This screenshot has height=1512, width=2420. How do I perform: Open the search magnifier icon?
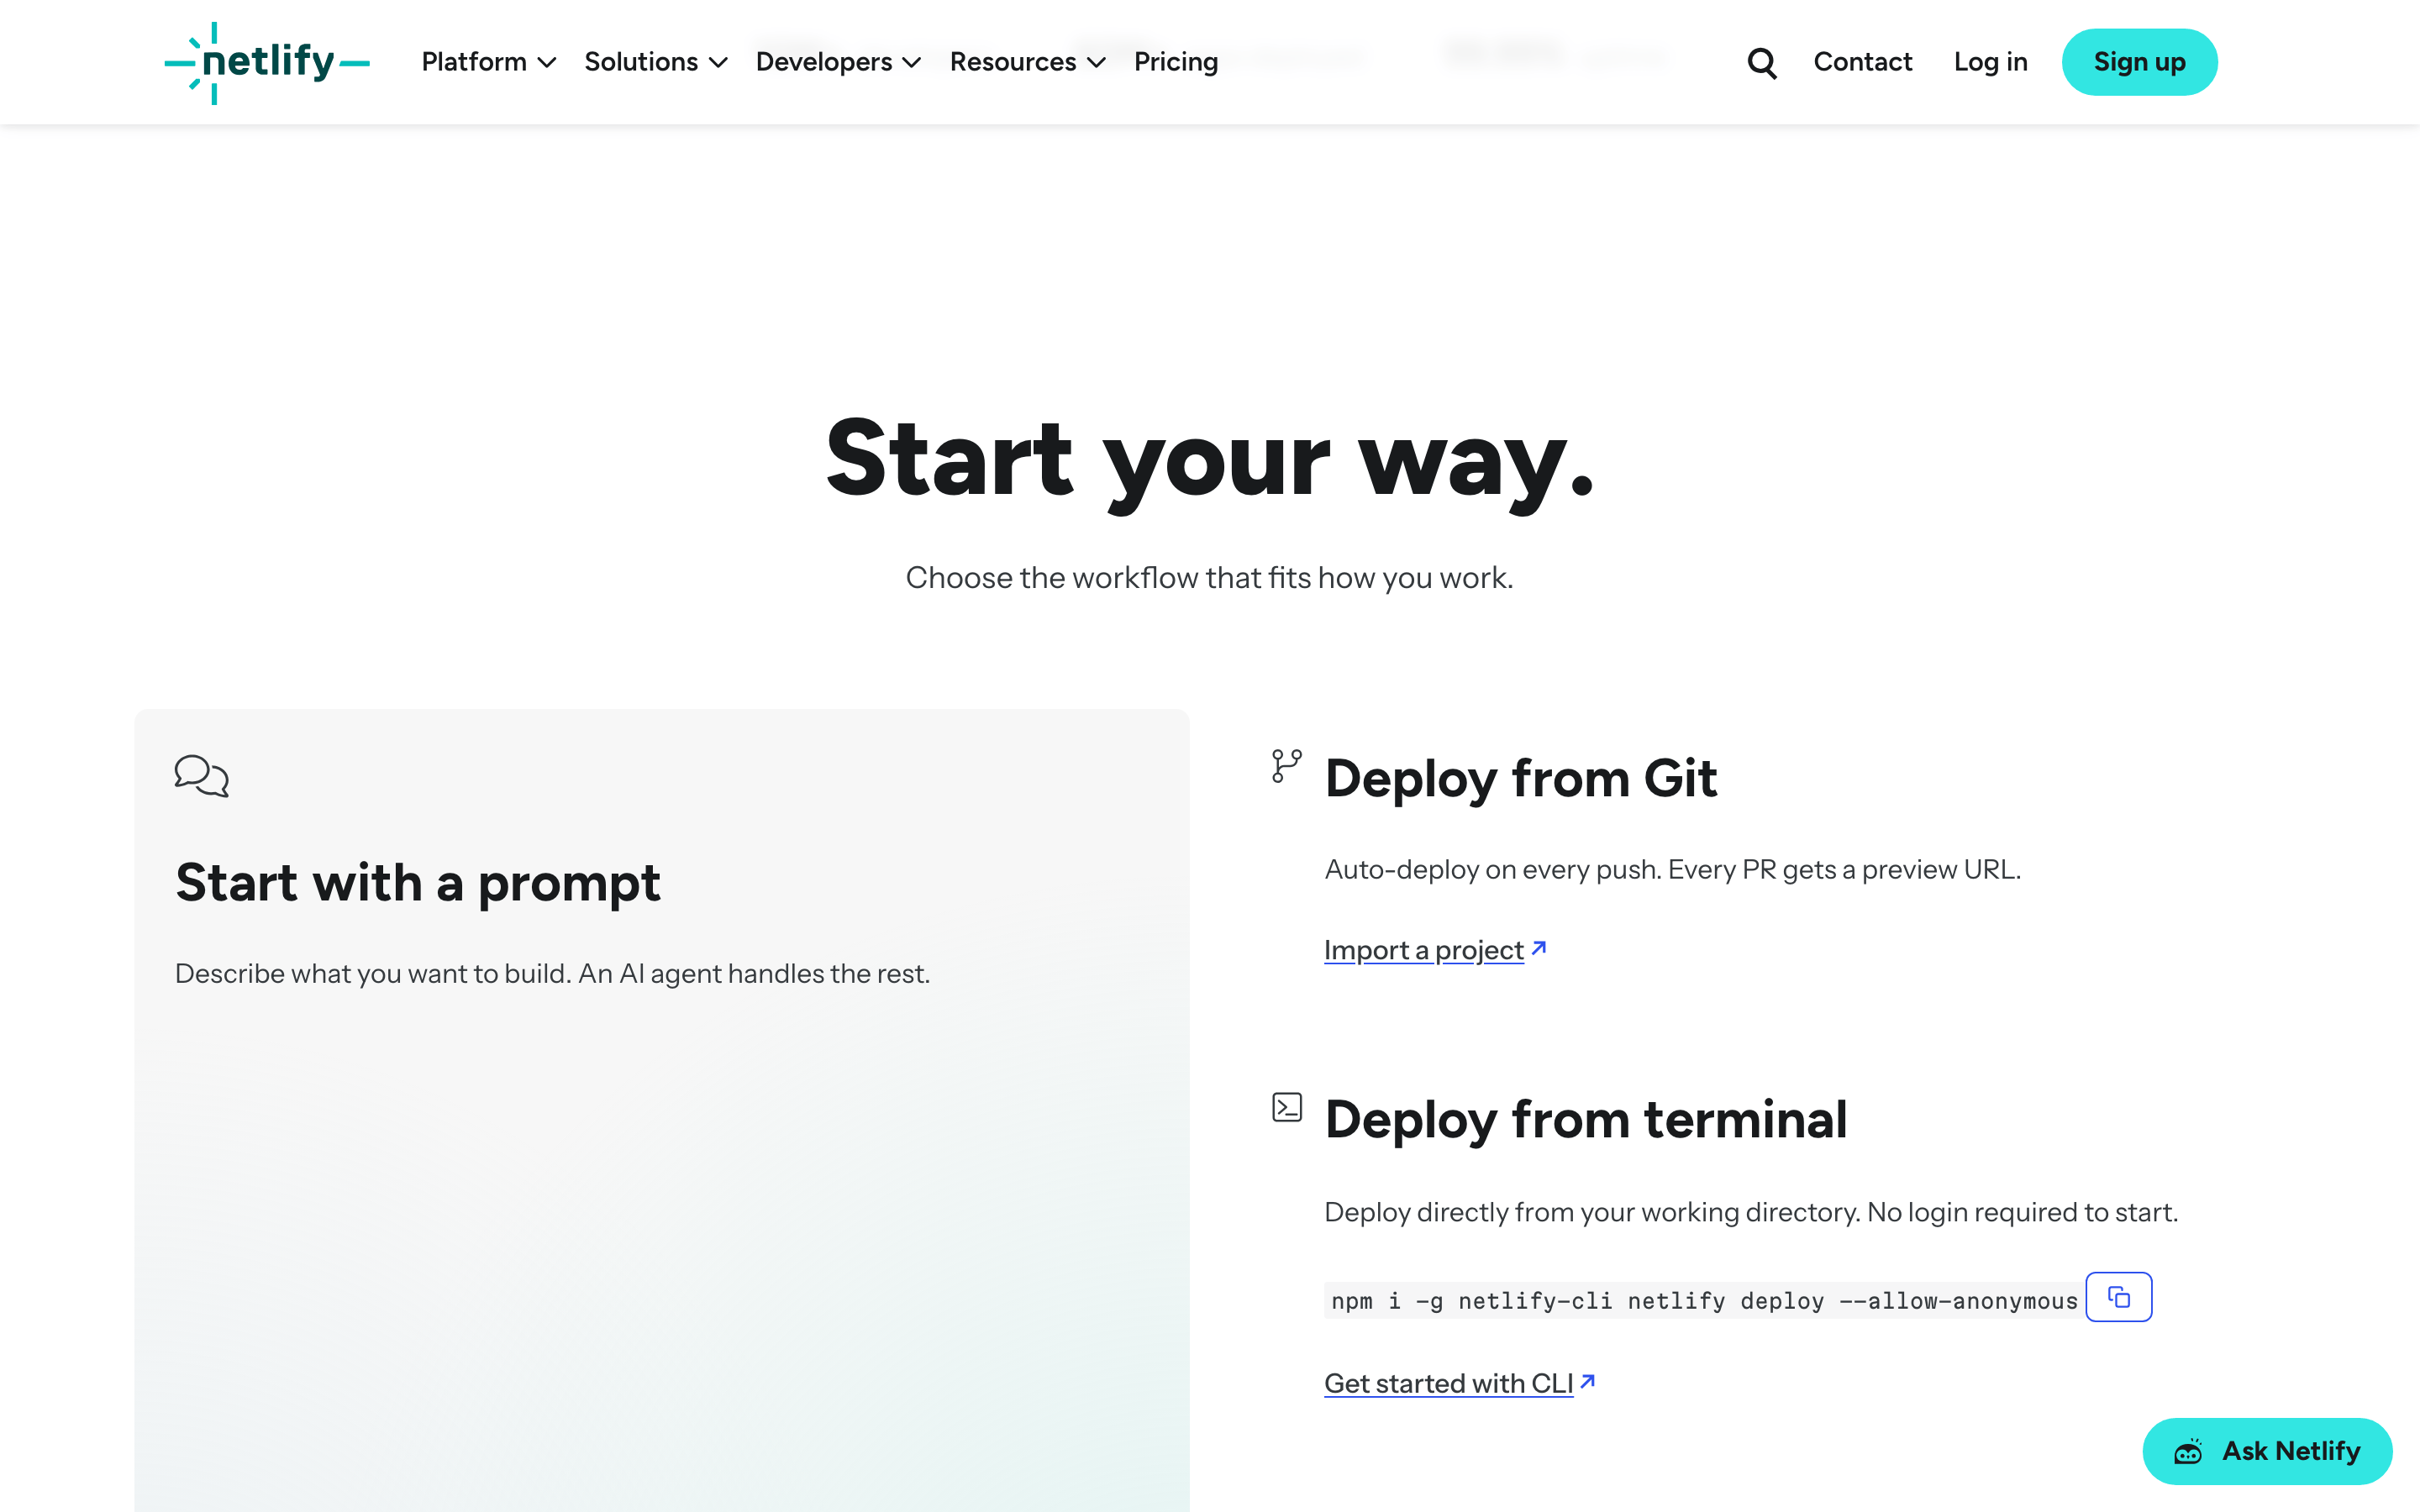[1761, 62]
